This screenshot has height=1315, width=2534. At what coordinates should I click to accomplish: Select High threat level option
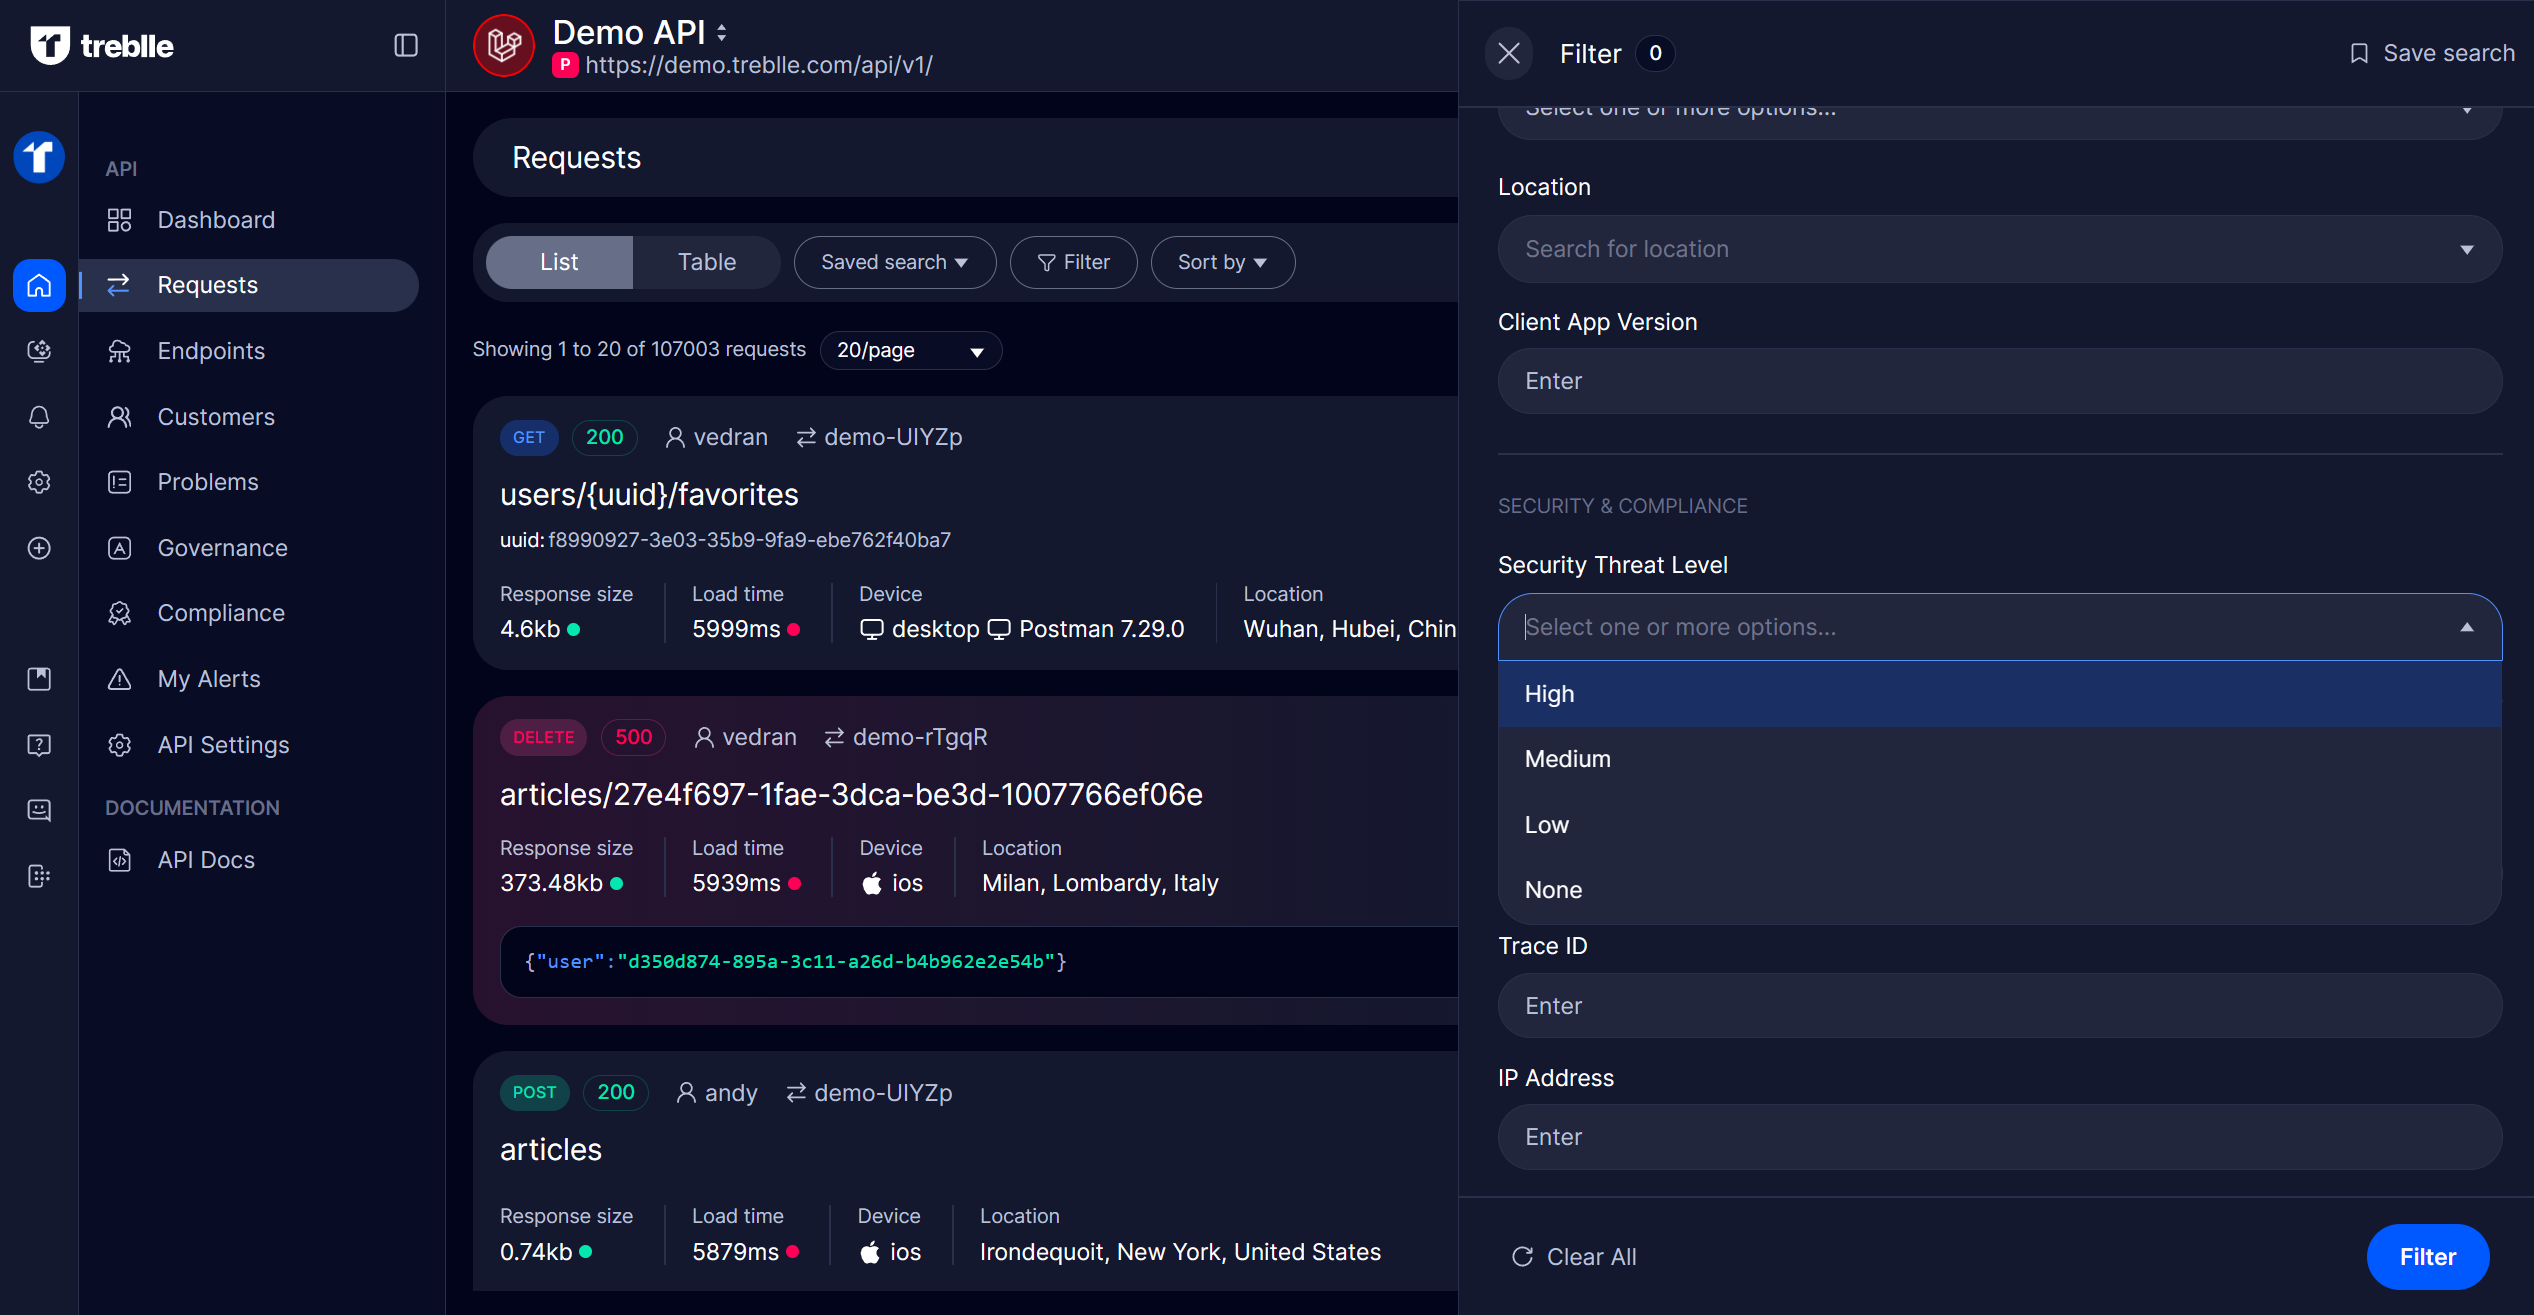(x=1550, y=694)
